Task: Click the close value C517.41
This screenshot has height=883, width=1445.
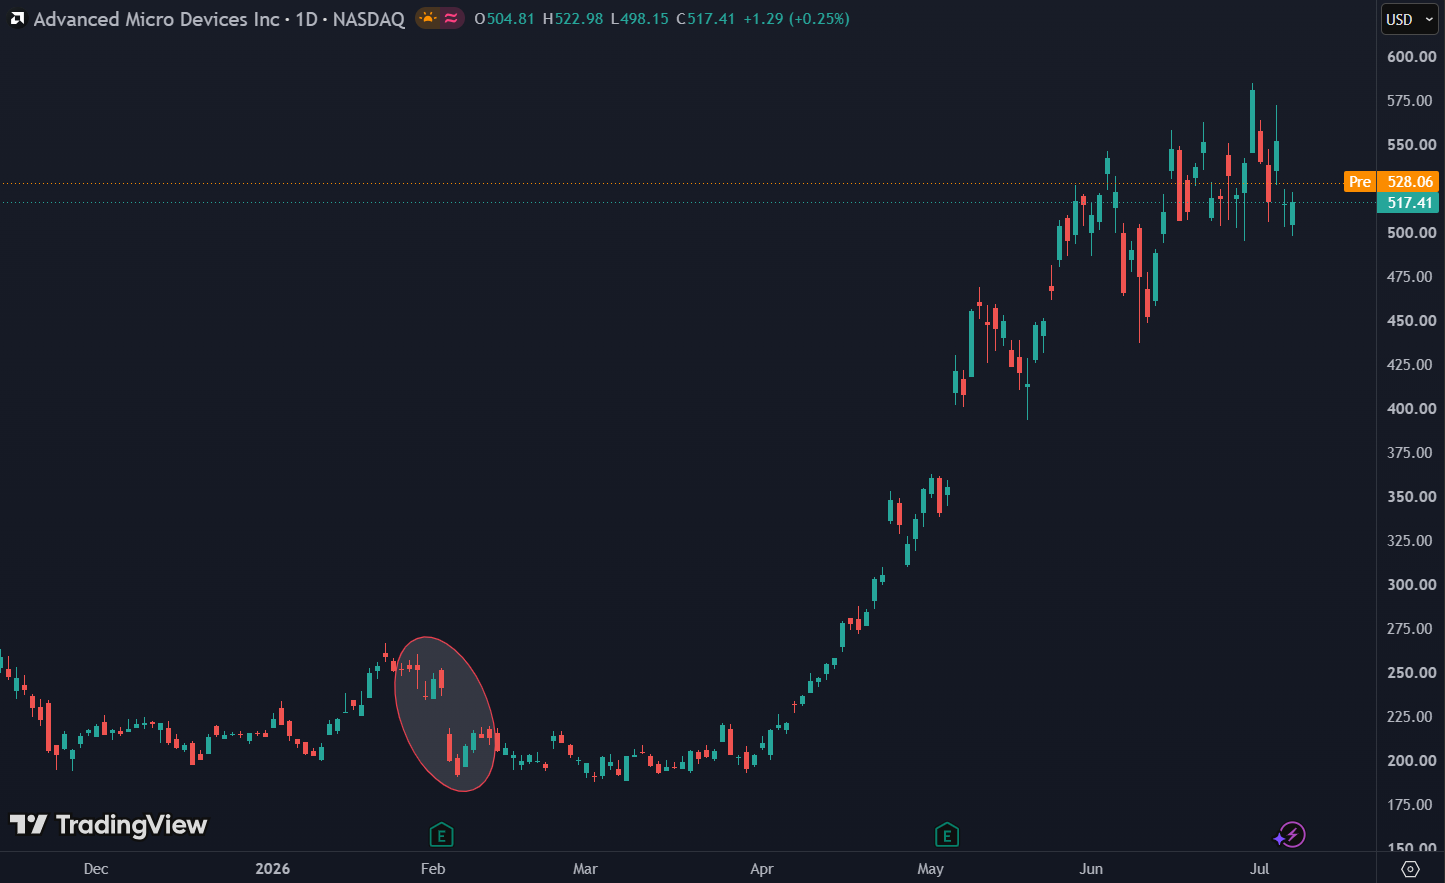Action: (x=706, y=19)
